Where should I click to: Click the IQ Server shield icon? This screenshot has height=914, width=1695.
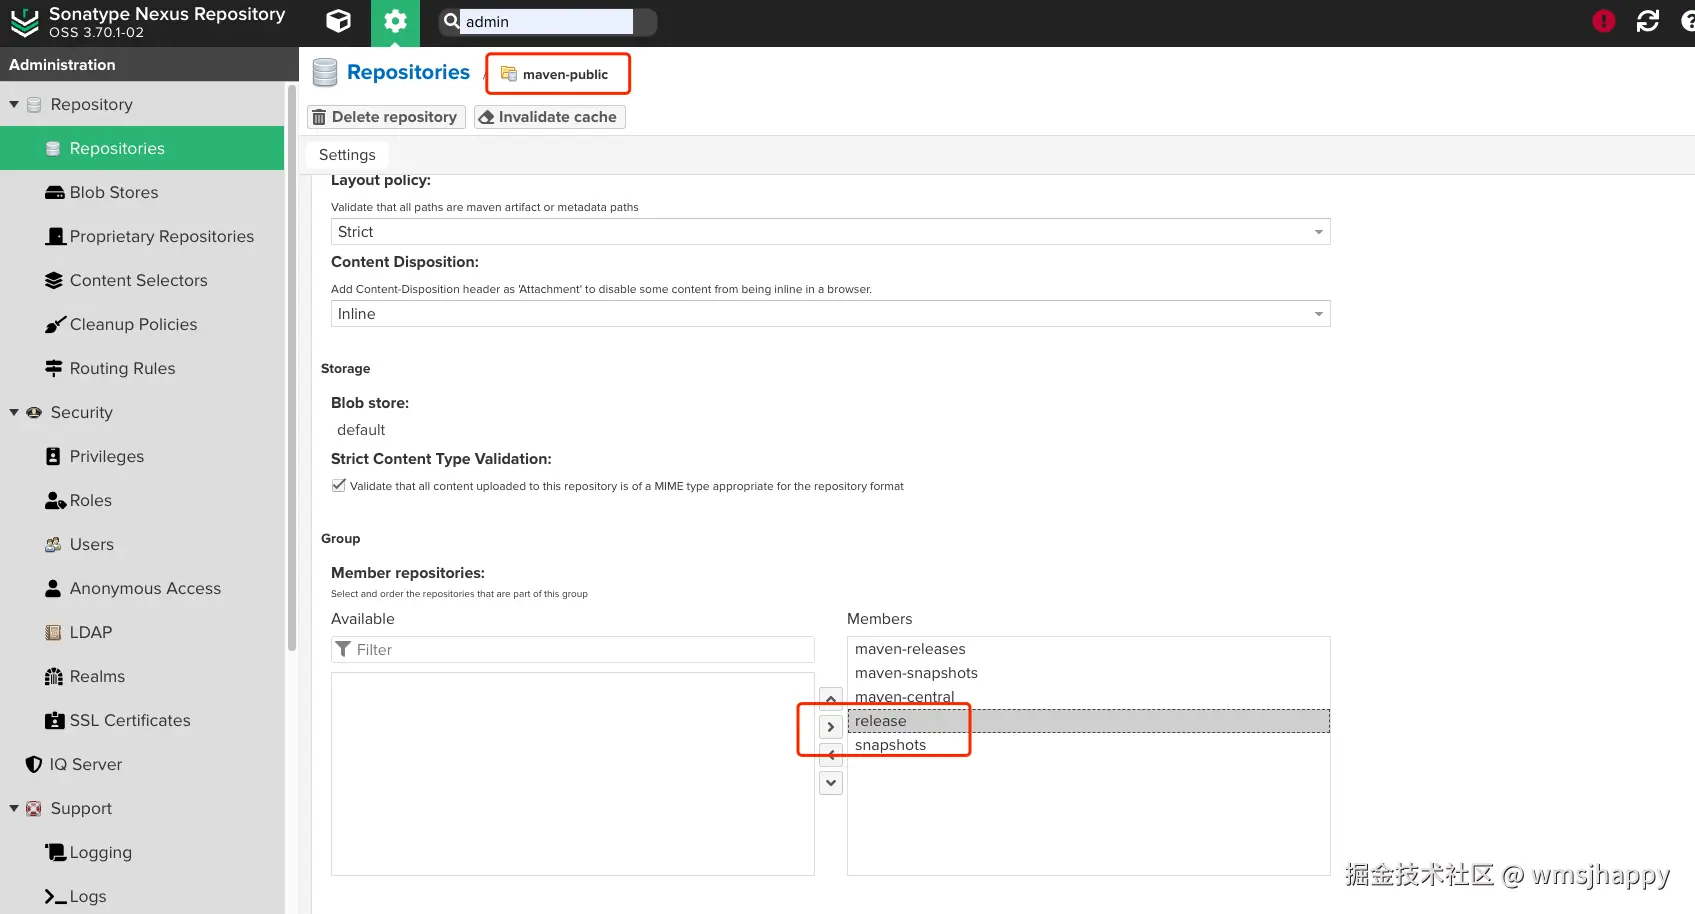34,764
